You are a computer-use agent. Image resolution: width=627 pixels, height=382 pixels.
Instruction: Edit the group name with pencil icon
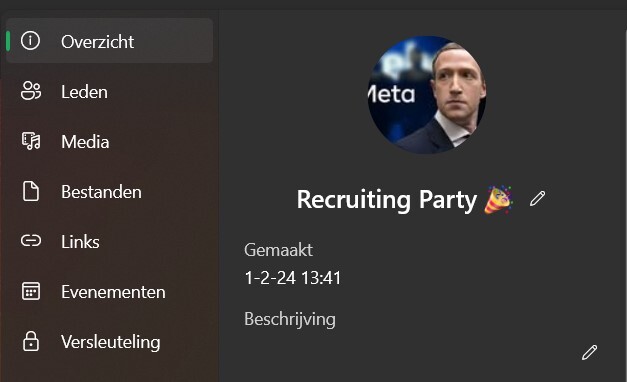click(x=537, y=198)
